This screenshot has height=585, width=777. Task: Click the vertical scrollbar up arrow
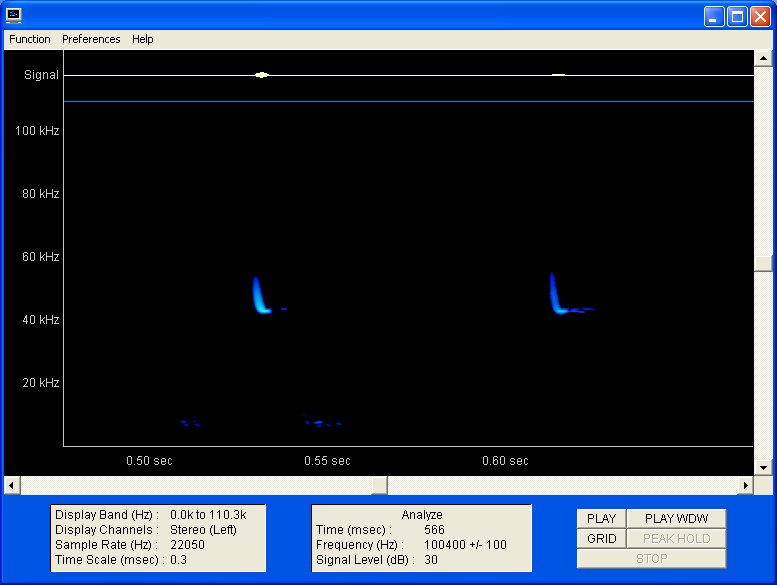click(764, 58)
